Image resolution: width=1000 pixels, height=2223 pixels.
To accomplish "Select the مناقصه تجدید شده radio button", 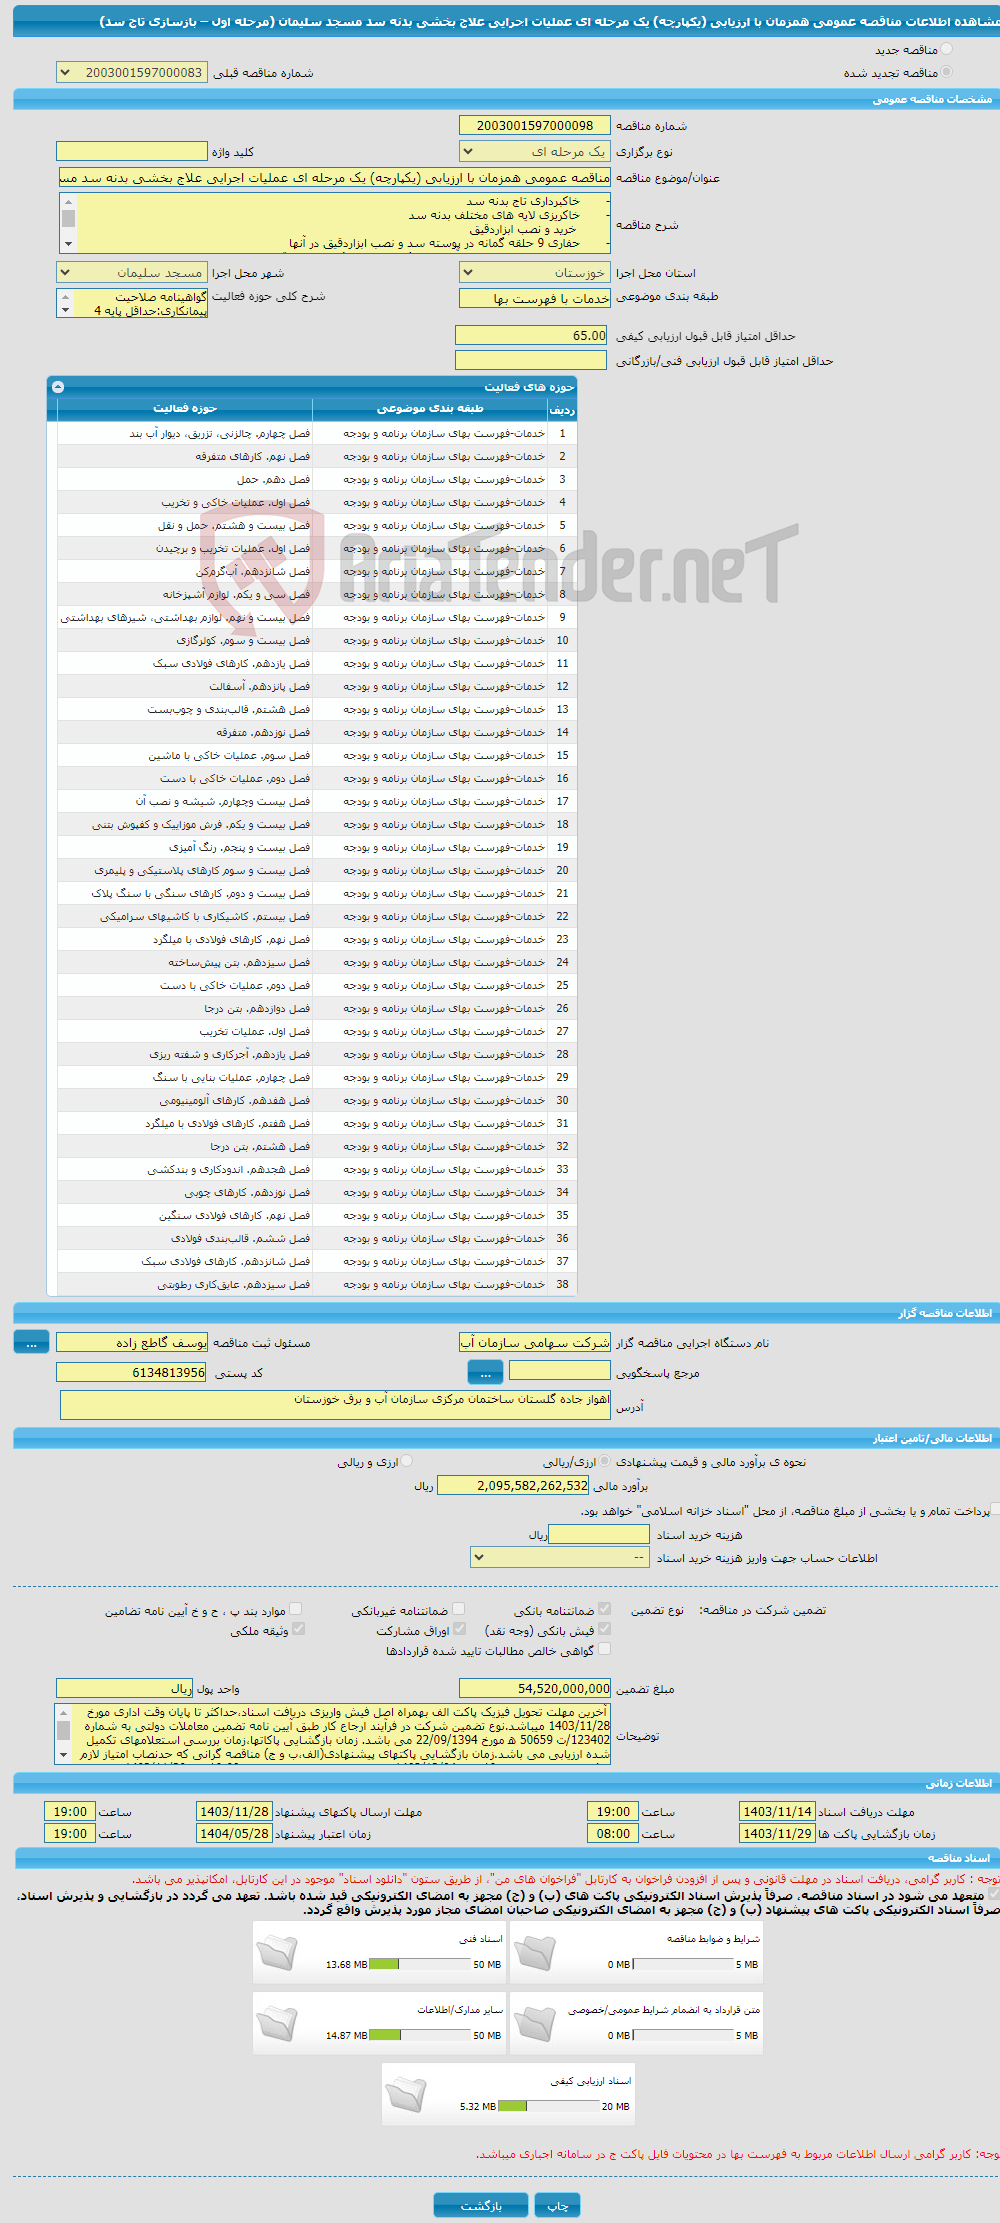I will click(946, 71).
